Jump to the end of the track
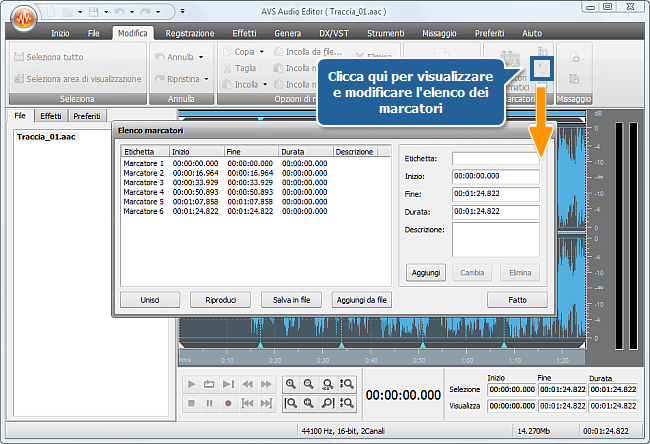This screenshot has width=650, height=444. [264, 403]
